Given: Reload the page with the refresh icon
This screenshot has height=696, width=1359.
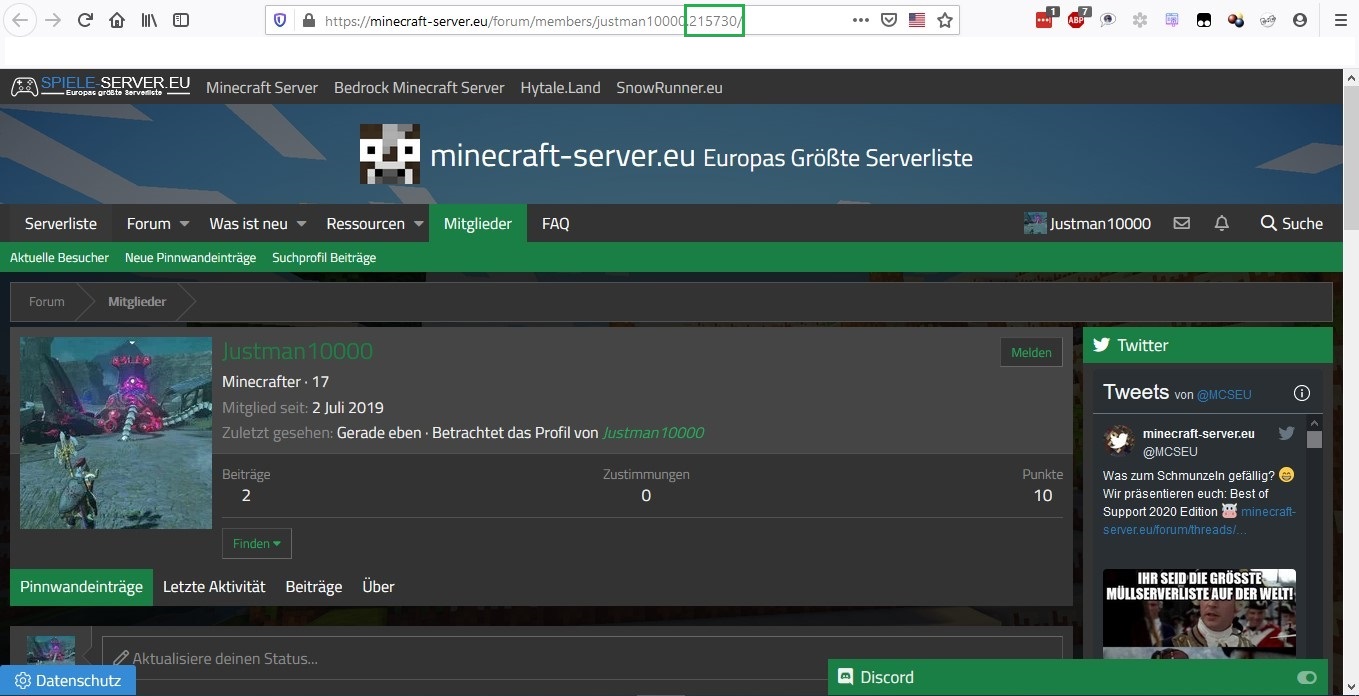Looking at the screenshot, I should [x=85, y=20].
